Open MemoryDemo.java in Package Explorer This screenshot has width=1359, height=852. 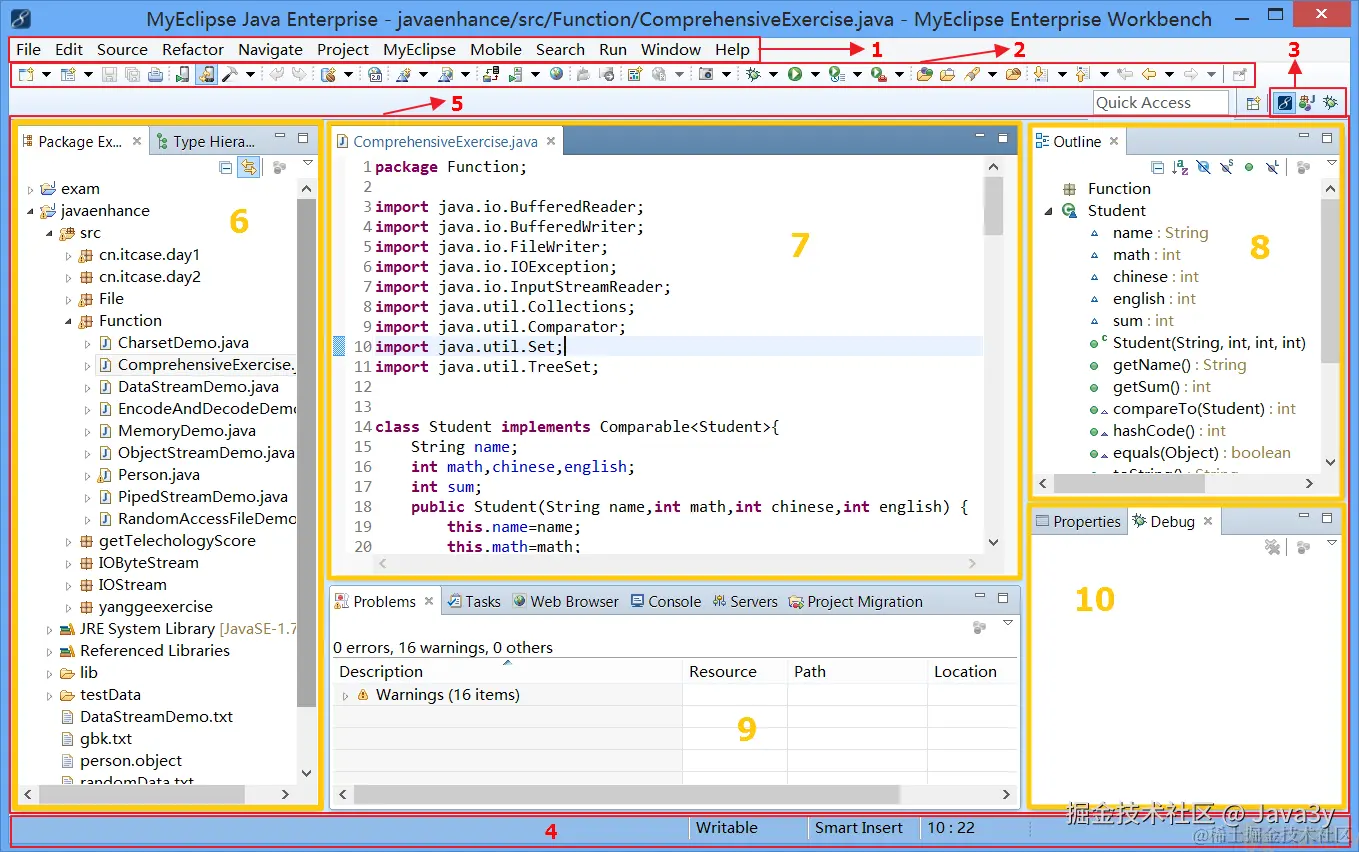tap(186, 431)
